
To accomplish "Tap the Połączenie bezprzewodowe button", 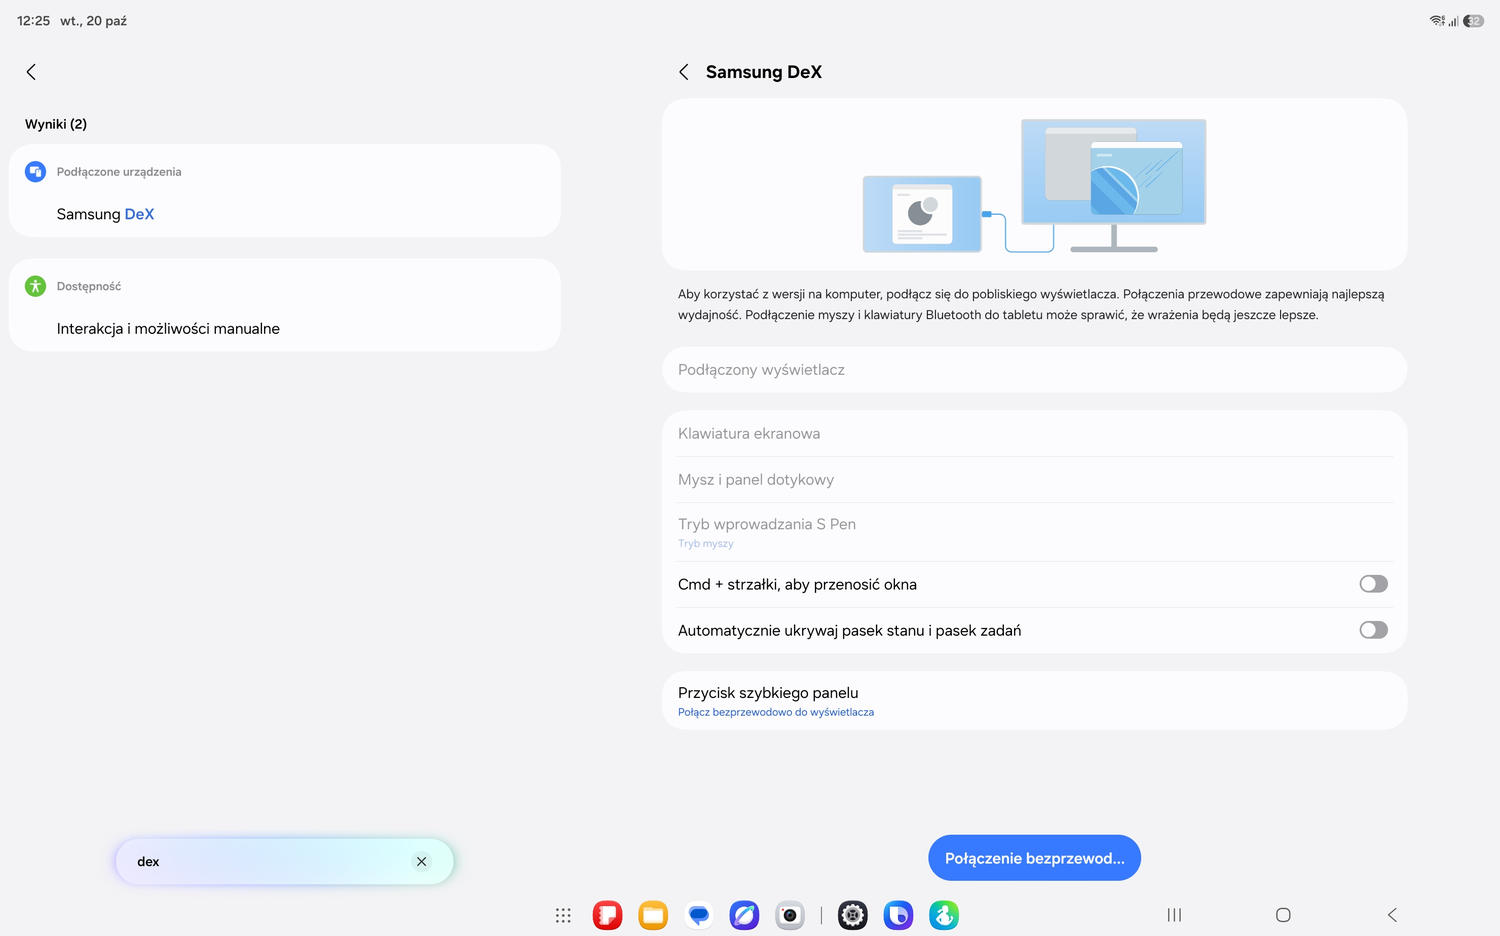I will coord(1034,858).
